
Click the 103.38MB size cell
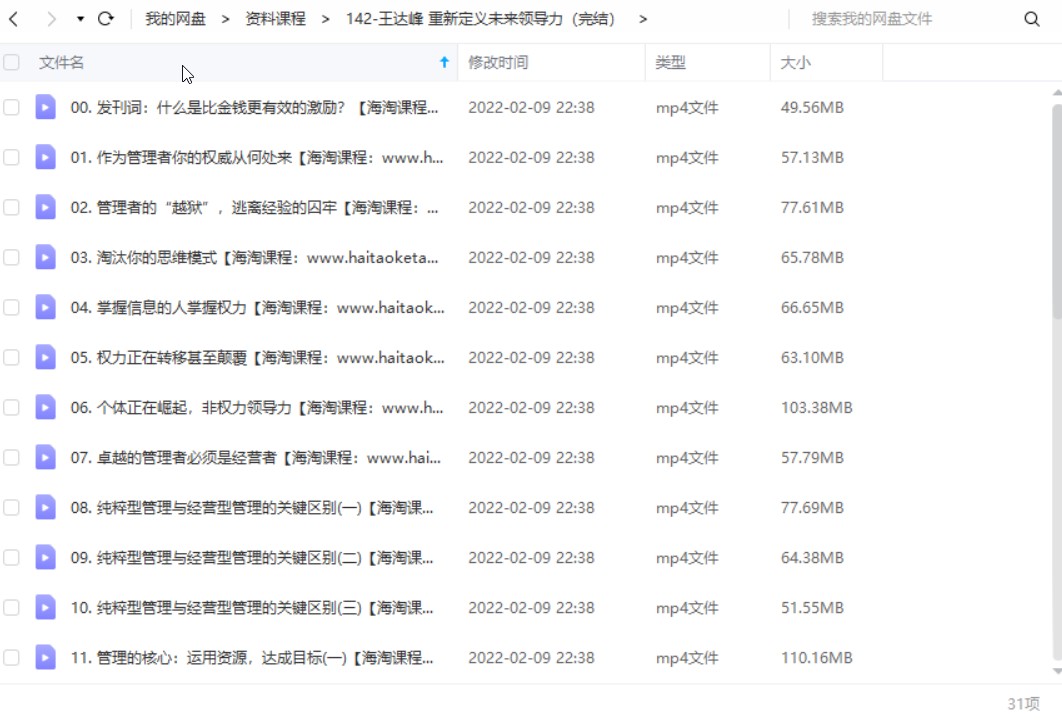click(x=816, y=407)
